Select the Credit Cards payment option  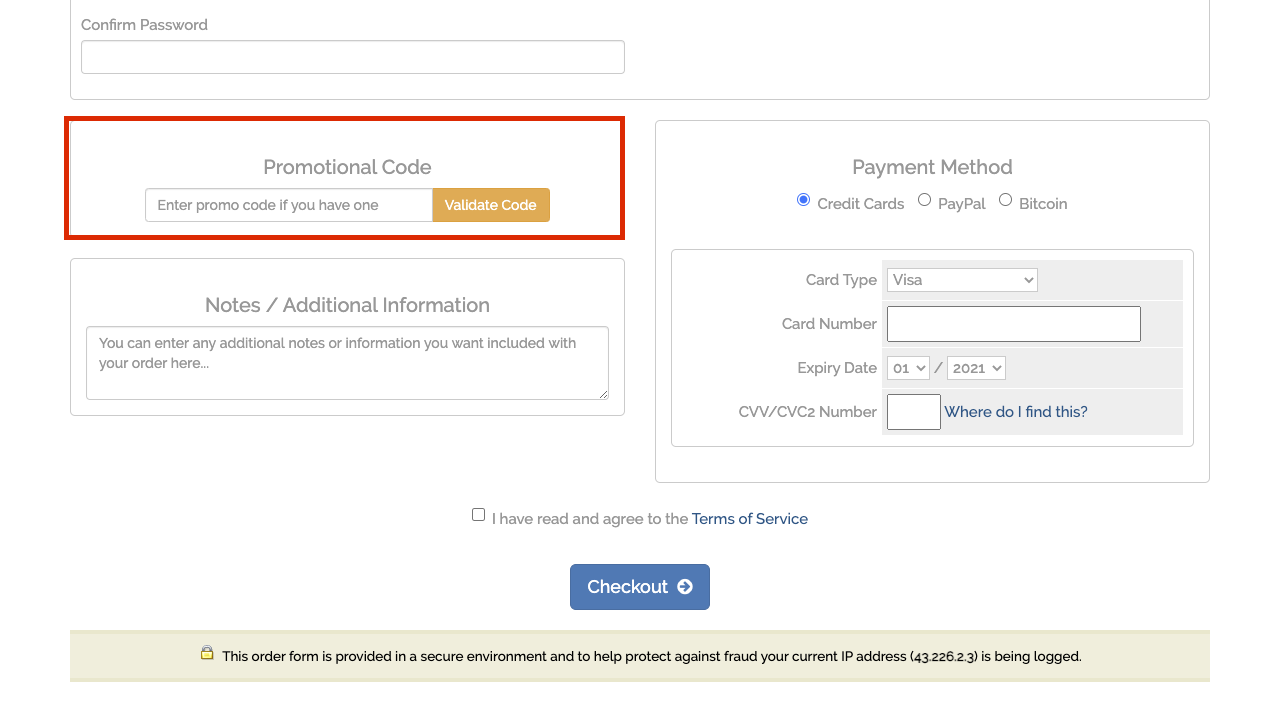803,200
